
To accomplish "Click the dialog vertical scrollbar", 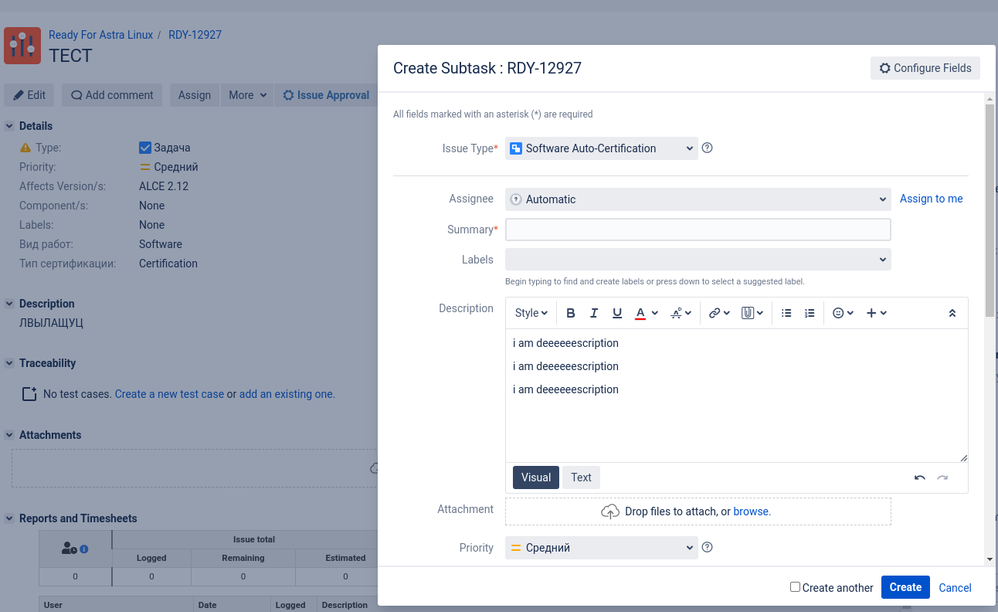I will point(989,210).
